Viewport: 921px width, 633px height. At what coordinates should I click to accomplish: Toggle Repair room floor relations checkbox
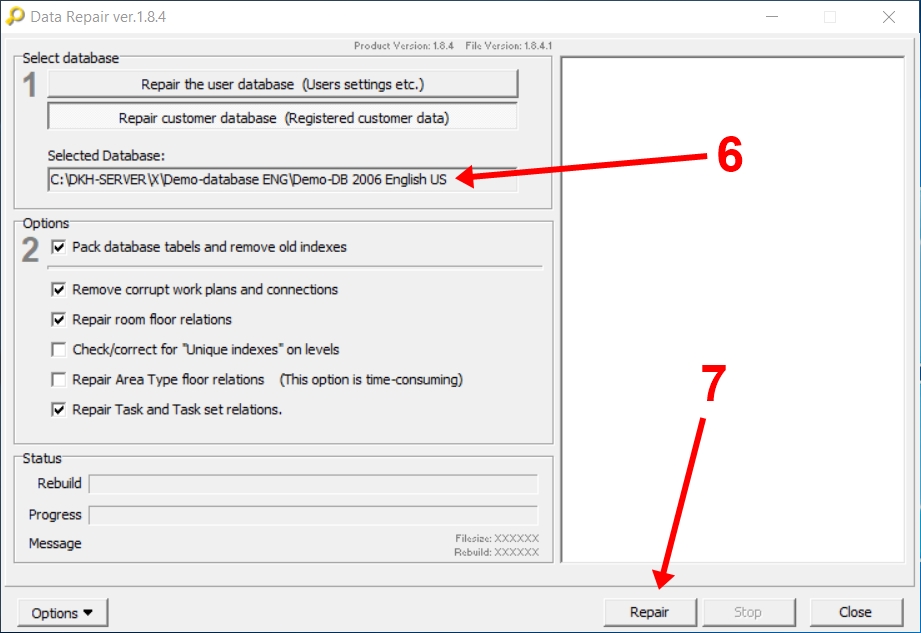click(58, 319)
